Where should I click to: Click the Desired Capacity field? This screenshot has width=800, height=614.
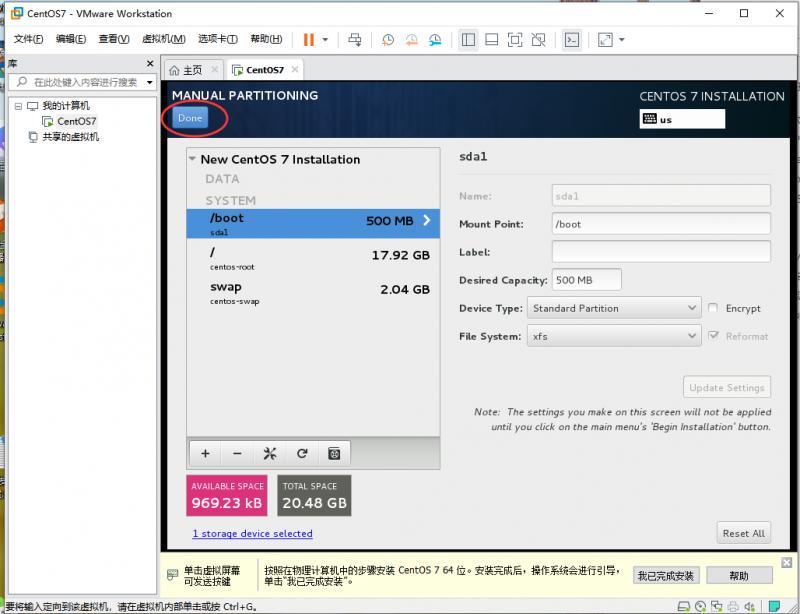coord(587,280)
